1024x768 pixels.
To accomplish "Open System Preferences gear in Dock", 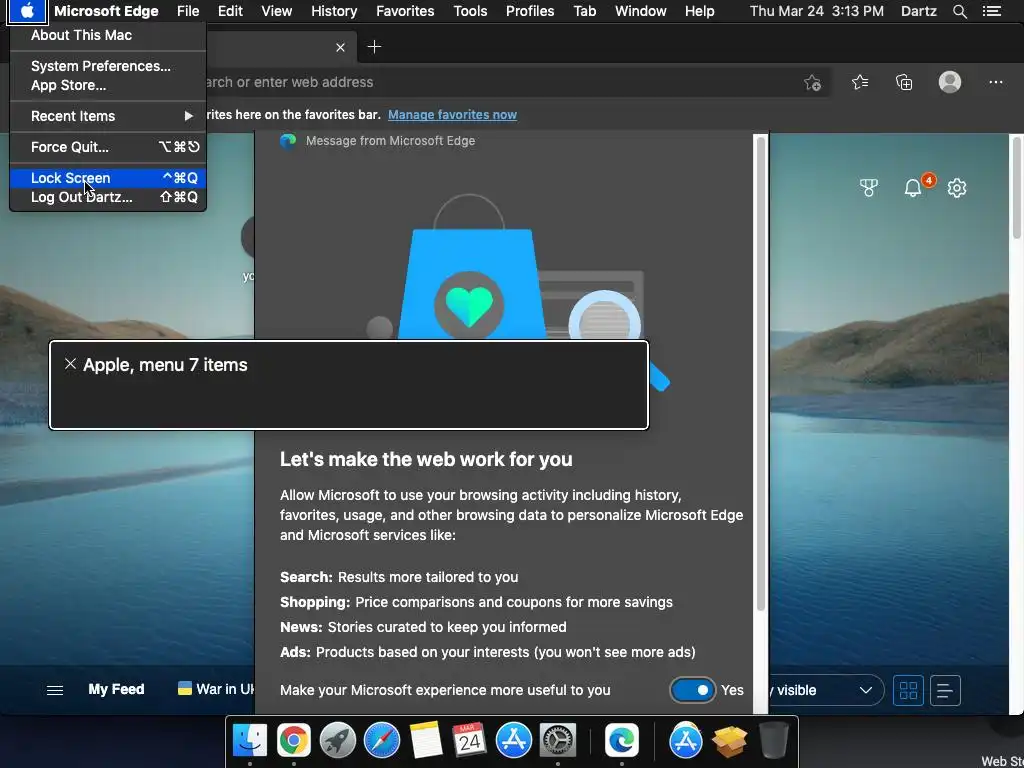I will click(558, 741).
